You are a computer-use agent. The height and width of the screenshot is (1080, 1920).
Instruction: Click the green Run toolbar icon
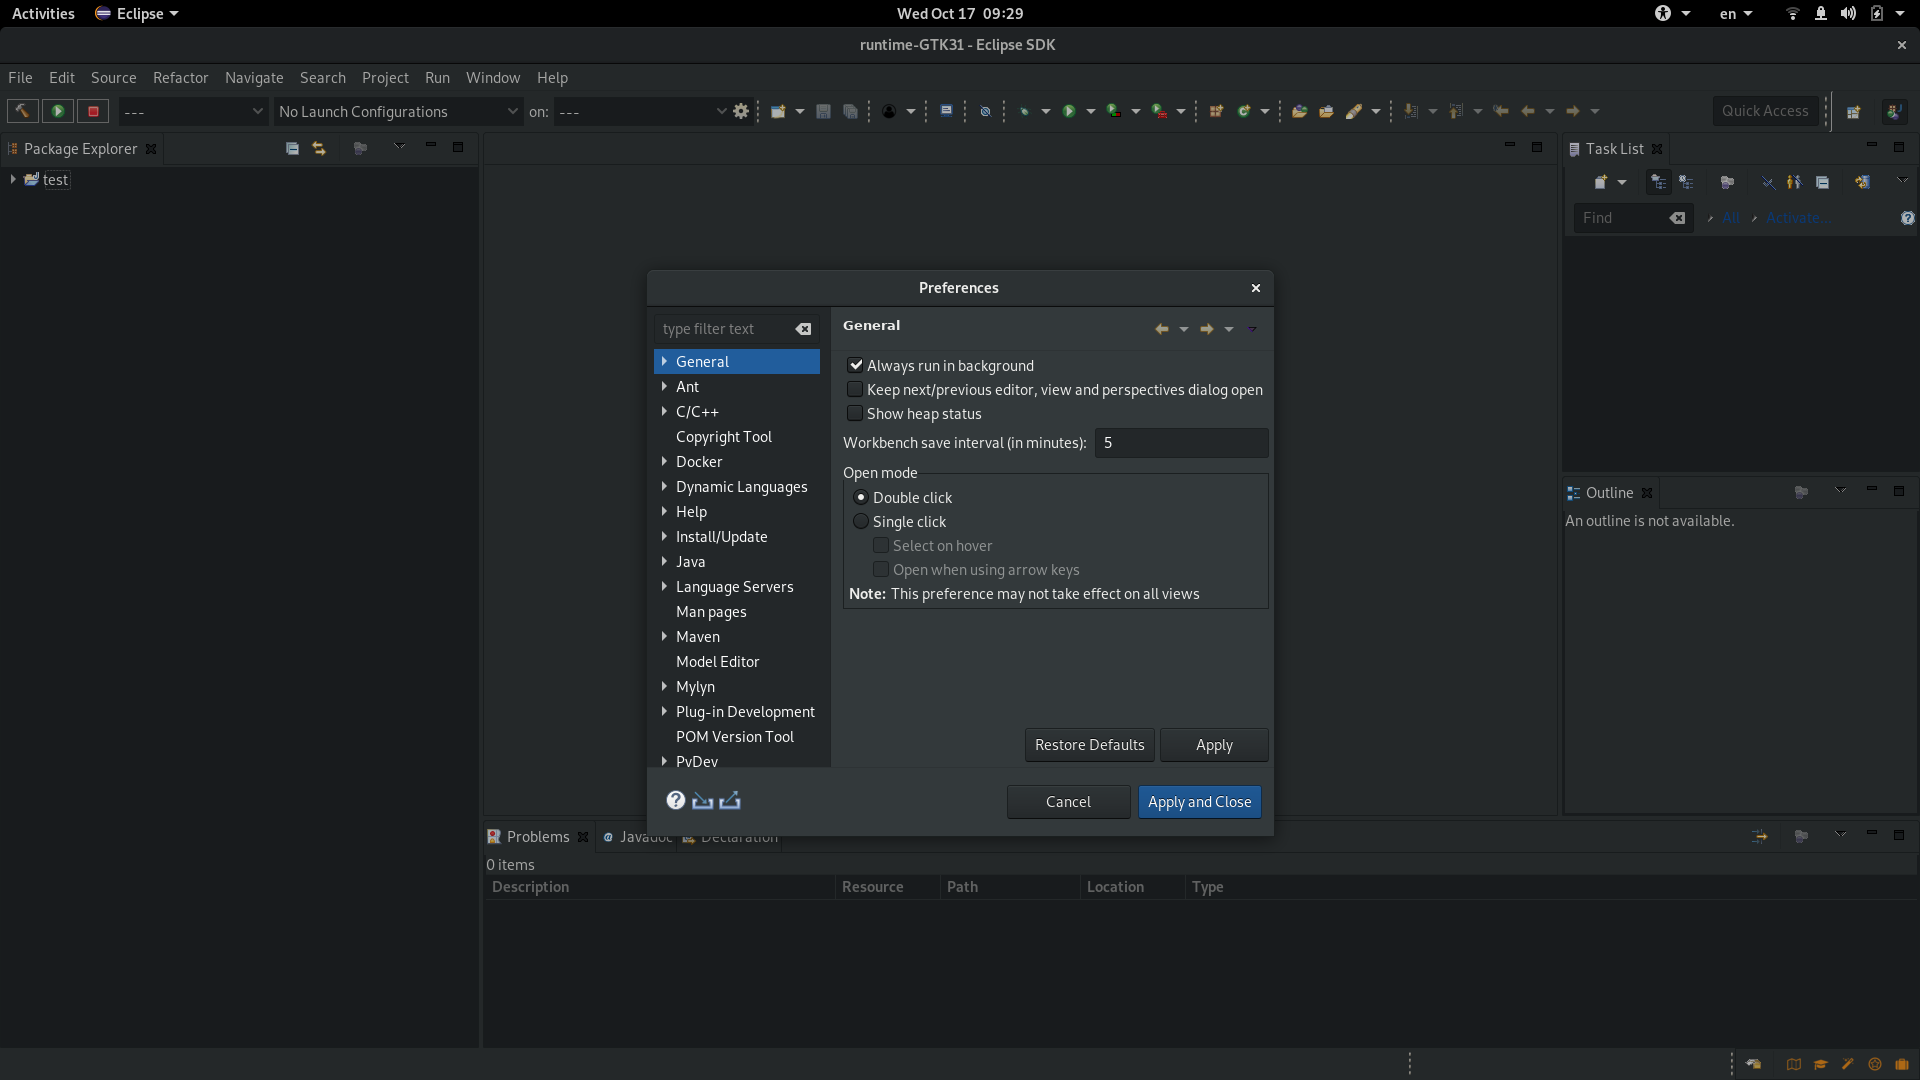(x=1069, y=111)
